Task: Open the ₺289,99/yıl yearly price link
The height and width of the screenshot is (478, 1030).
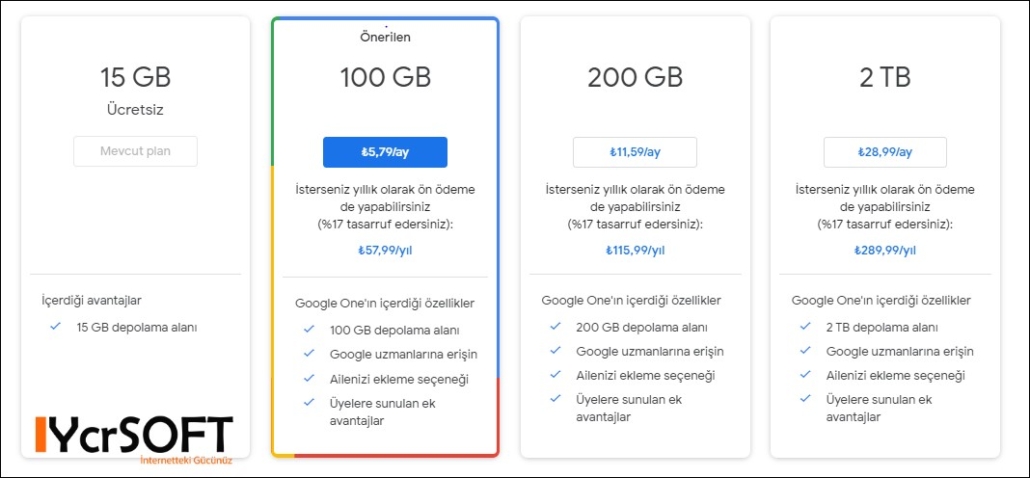Action: 885,250
